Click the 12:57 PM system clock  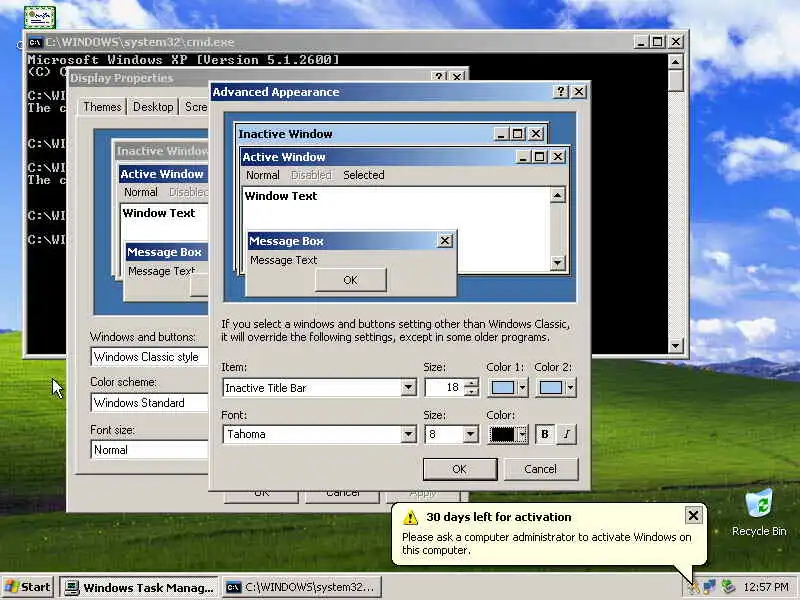tap(766, 587)
